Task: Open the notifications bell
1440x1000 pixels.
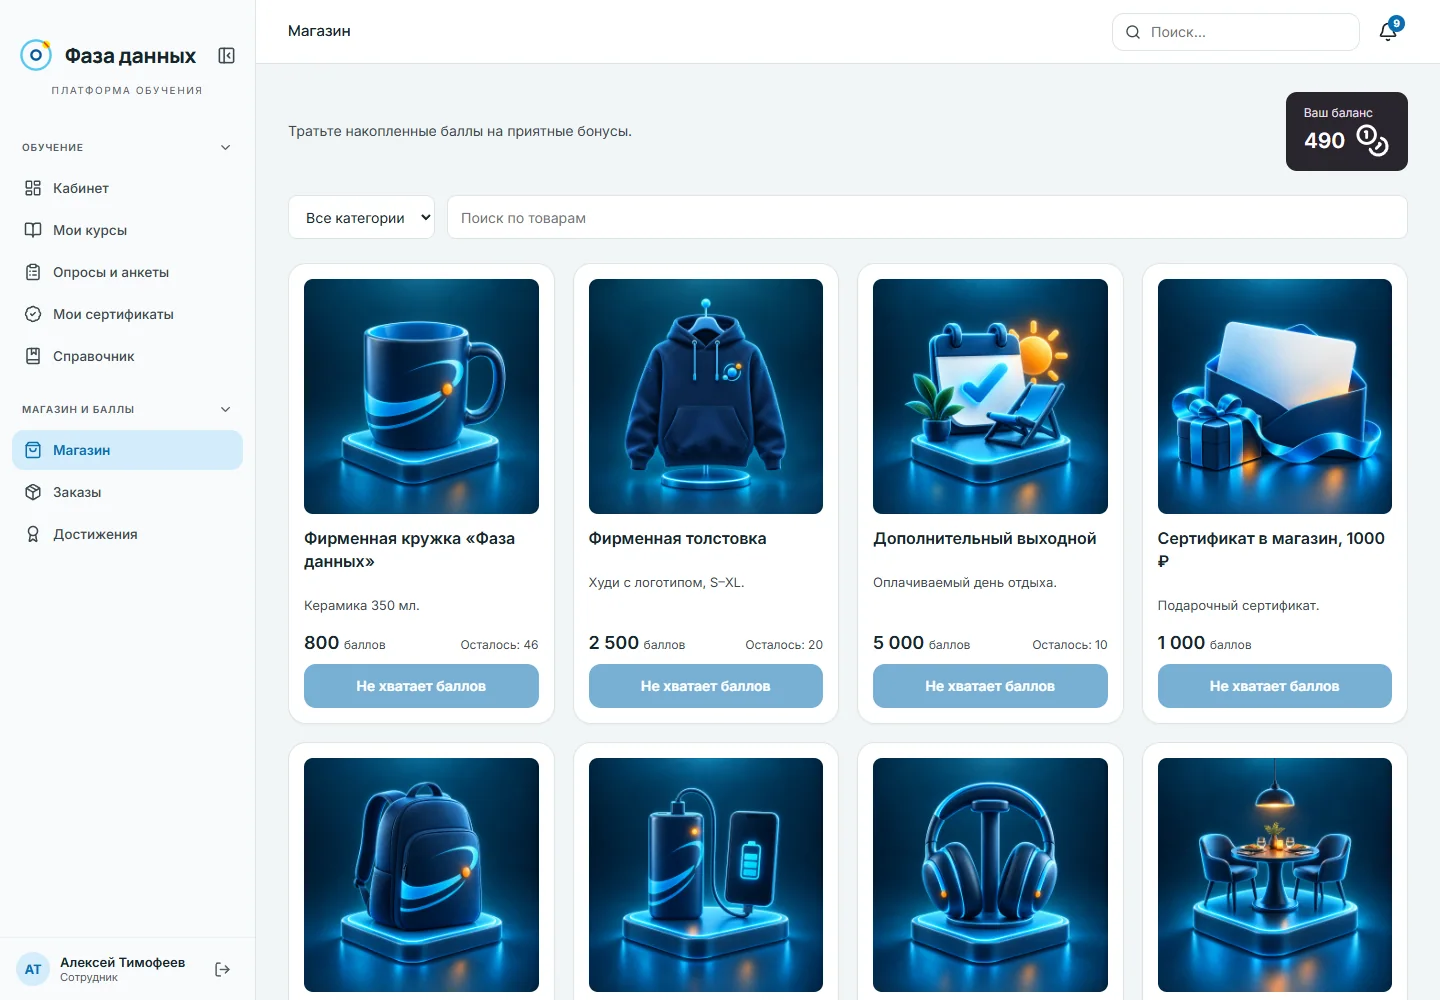Action: pyautogui.click(x=1388, y=31)
